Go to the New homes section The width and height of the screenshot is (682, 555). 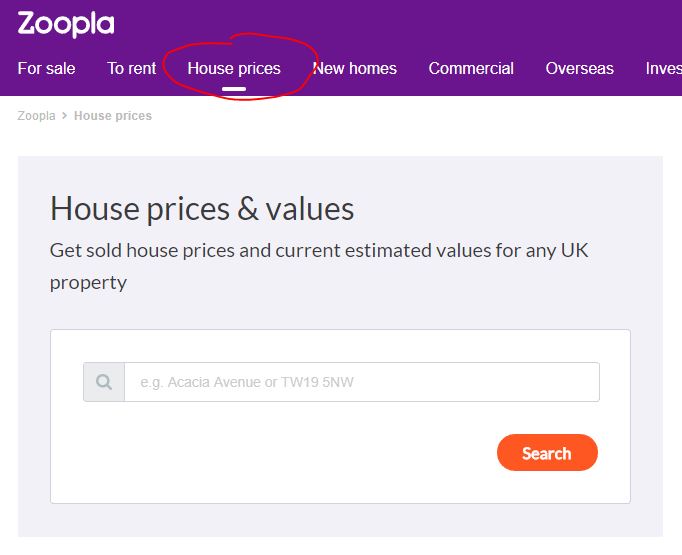click(x=354, y=68)
